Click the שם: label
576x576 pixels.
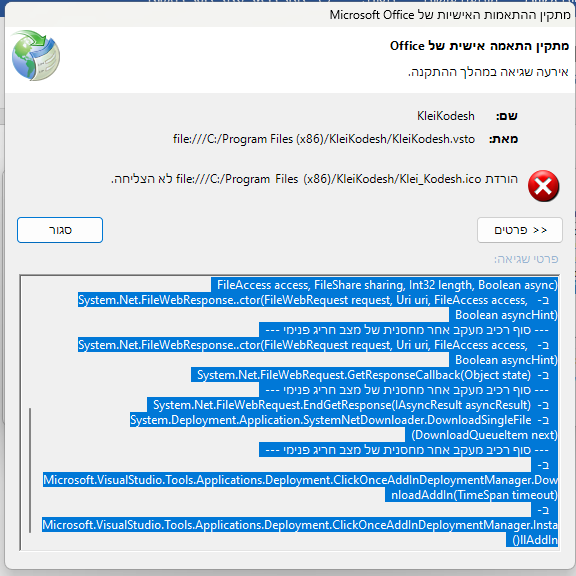point(507,116)
